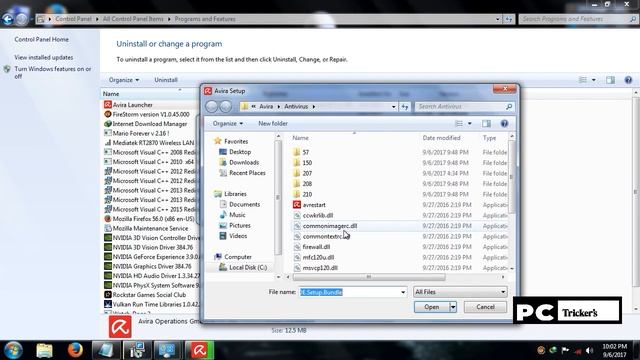Click the help icon in Avira Setup dialog
Screen dimensions: 640x360
click(x=504, y=123)
